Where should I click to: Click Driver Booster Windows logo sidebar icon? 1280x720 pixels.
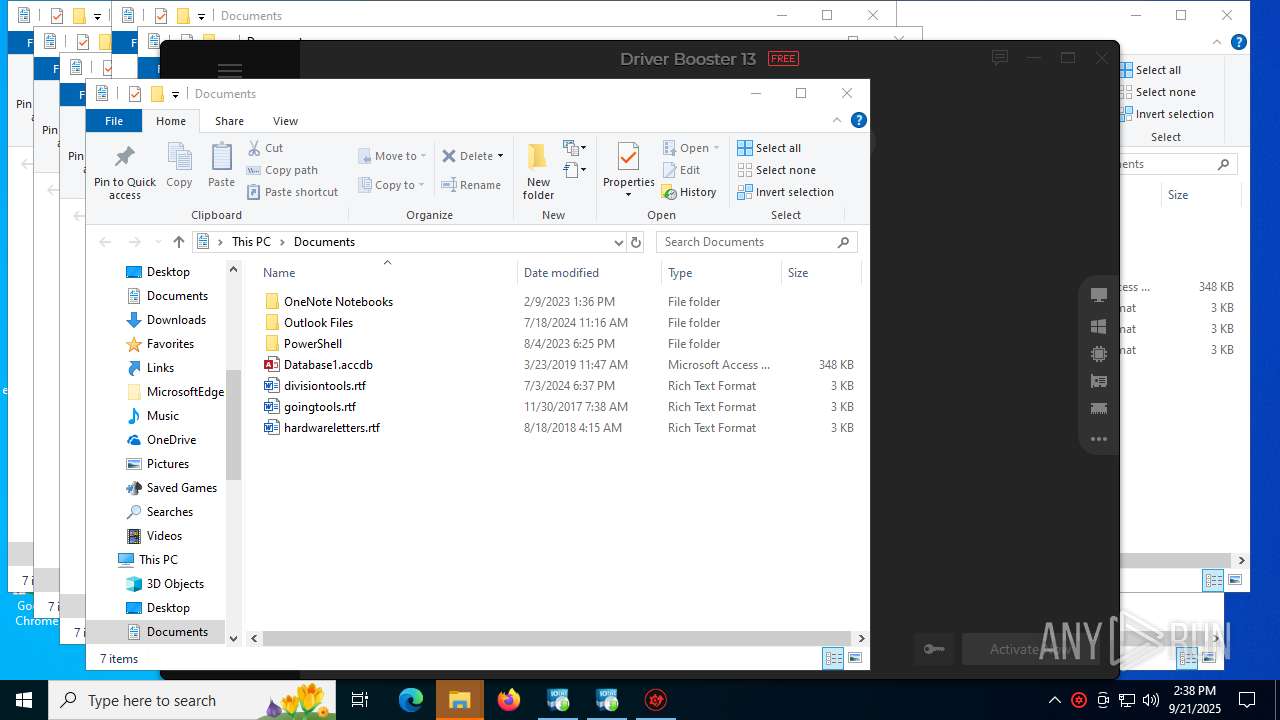[x=1098, y=326]
